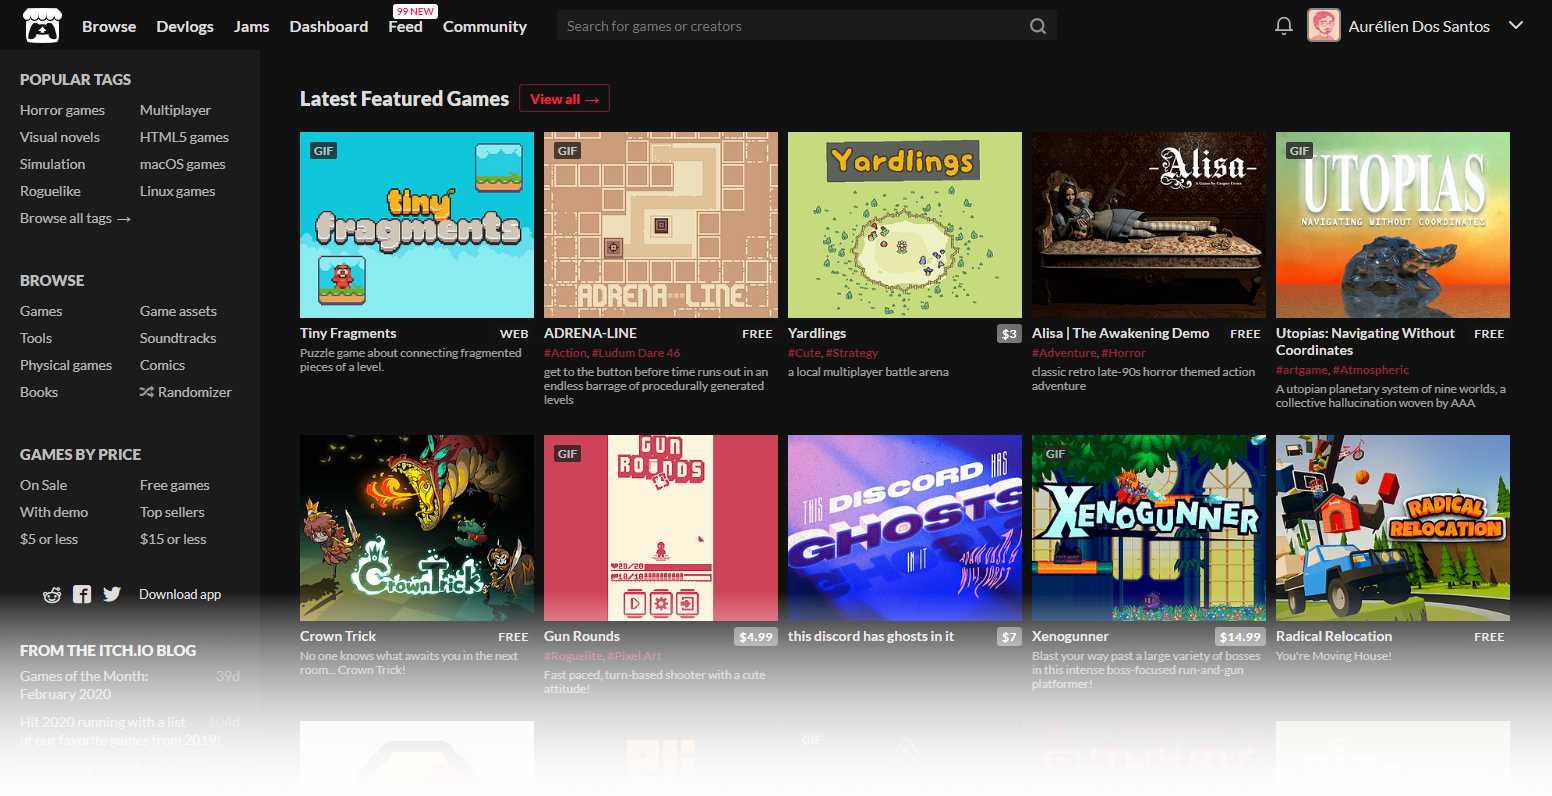Open Xenogunner game thumbnail
This screenshot has width=1552, height=796.
[1149, 528]
